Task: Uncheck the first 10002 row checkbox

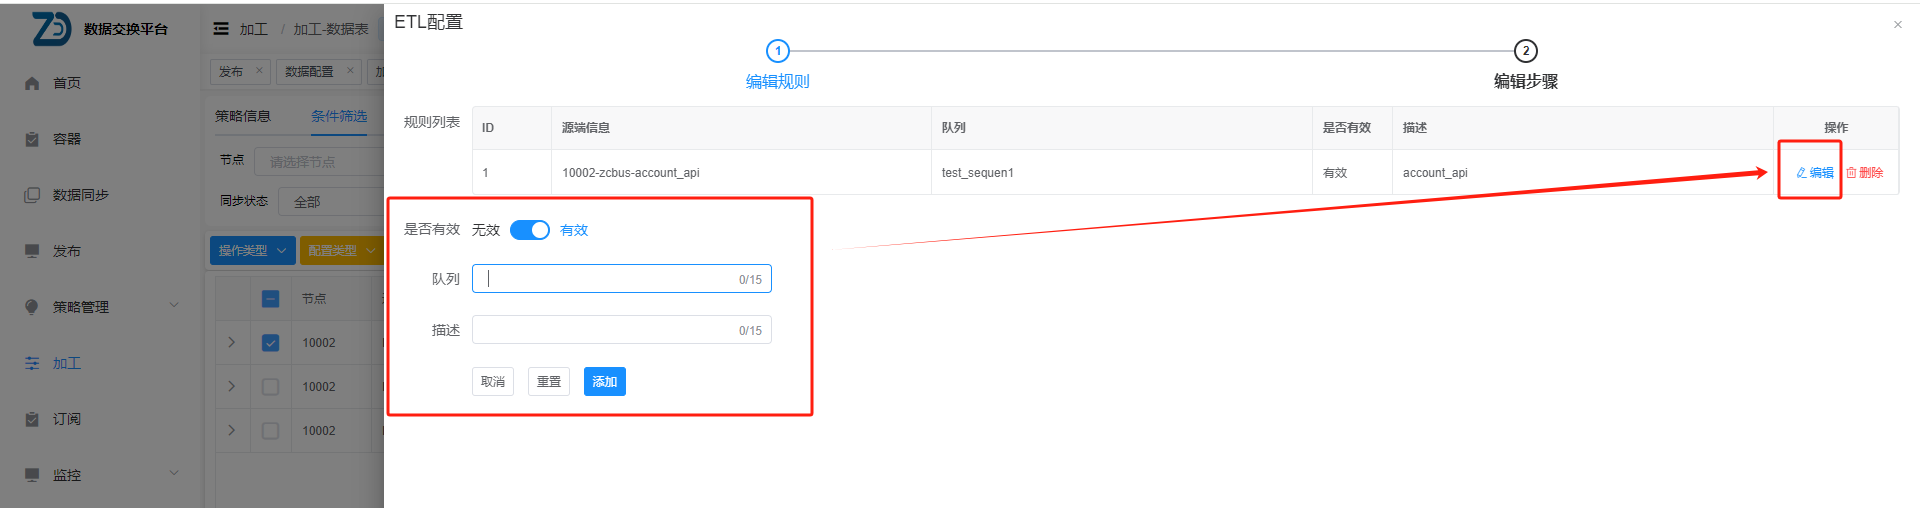Action: pos(270,343)
